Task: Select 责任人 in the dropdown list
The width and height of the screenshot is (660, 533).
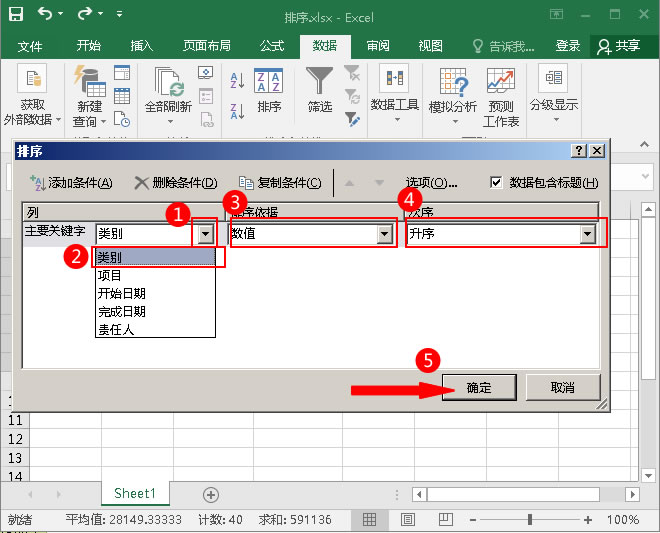Action: 155,329
